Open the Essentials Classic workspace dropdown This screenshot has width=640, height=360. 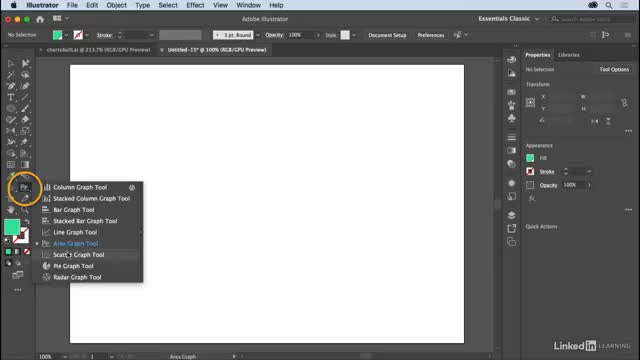509,19
